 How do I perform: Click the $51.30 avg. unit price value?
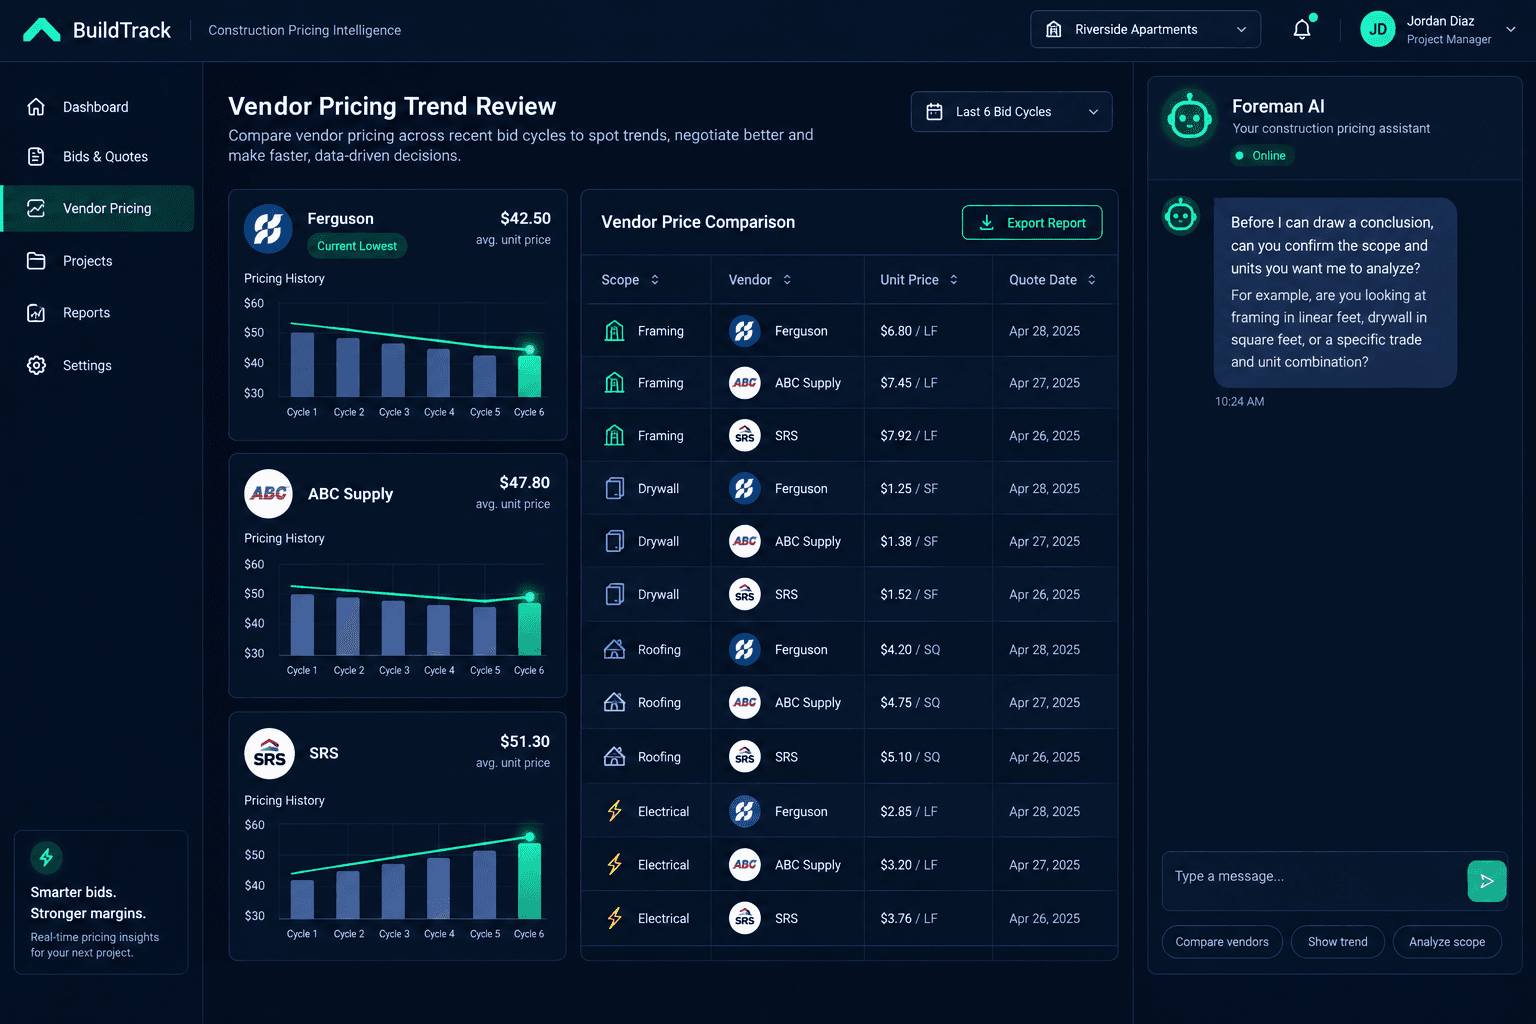525,741
